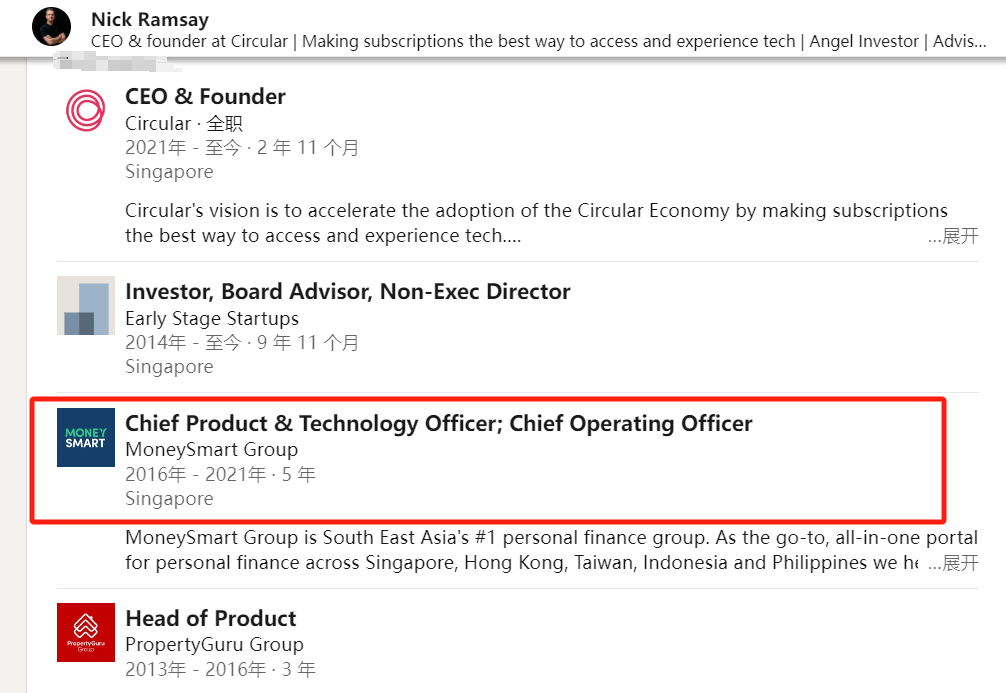Click the PropertyGuru Group company name
Viewport: 1006px width, 693px height.
[214, 645]
